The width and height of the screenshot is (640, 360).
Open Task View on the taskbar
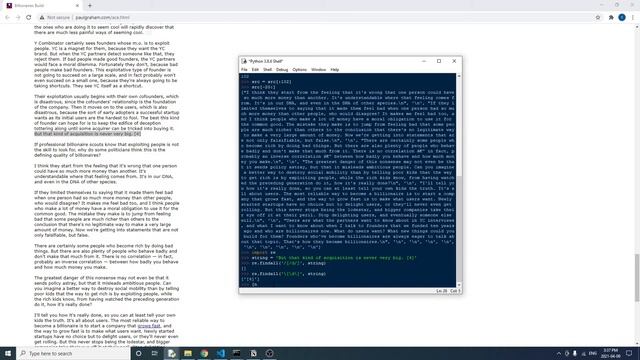(x=155, y=353)
